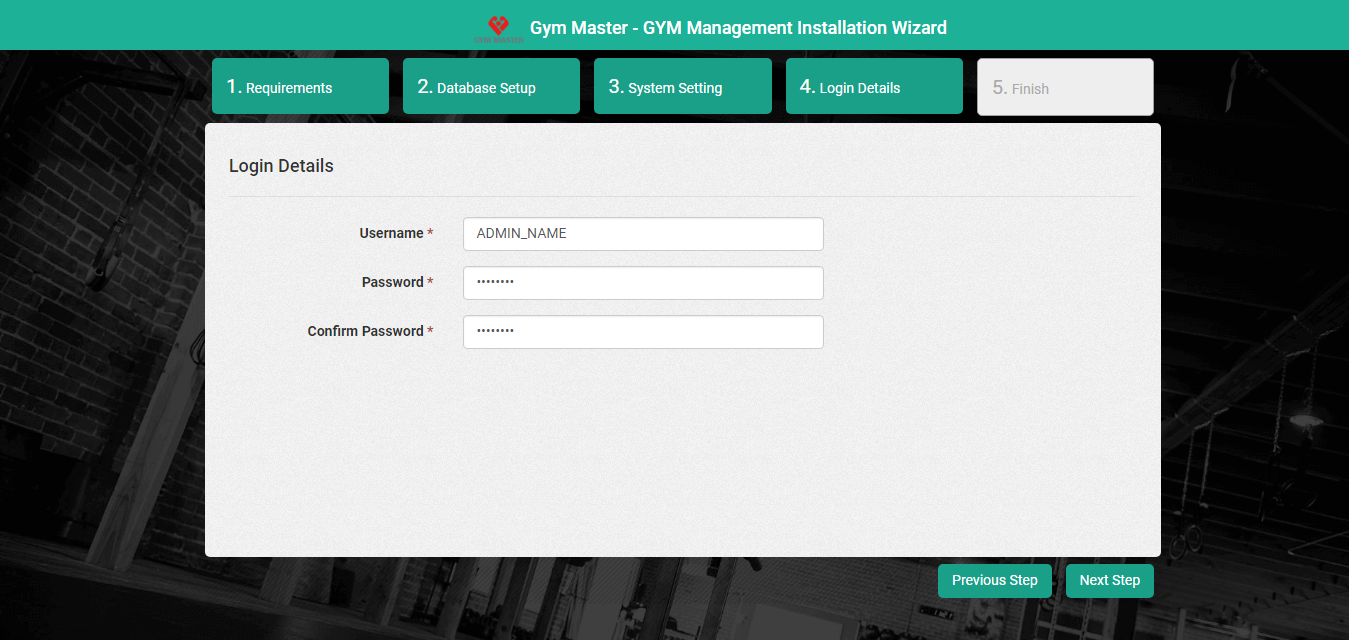Go back with Previous Step button
Screen dimensions: 1349x640
[994, 581]
